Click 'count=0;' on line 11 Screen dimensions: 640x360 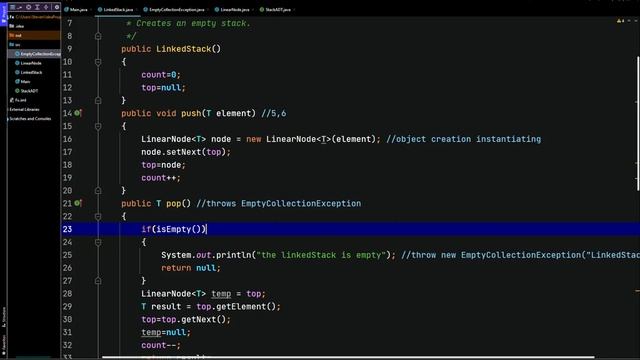(x=161, y=75)
